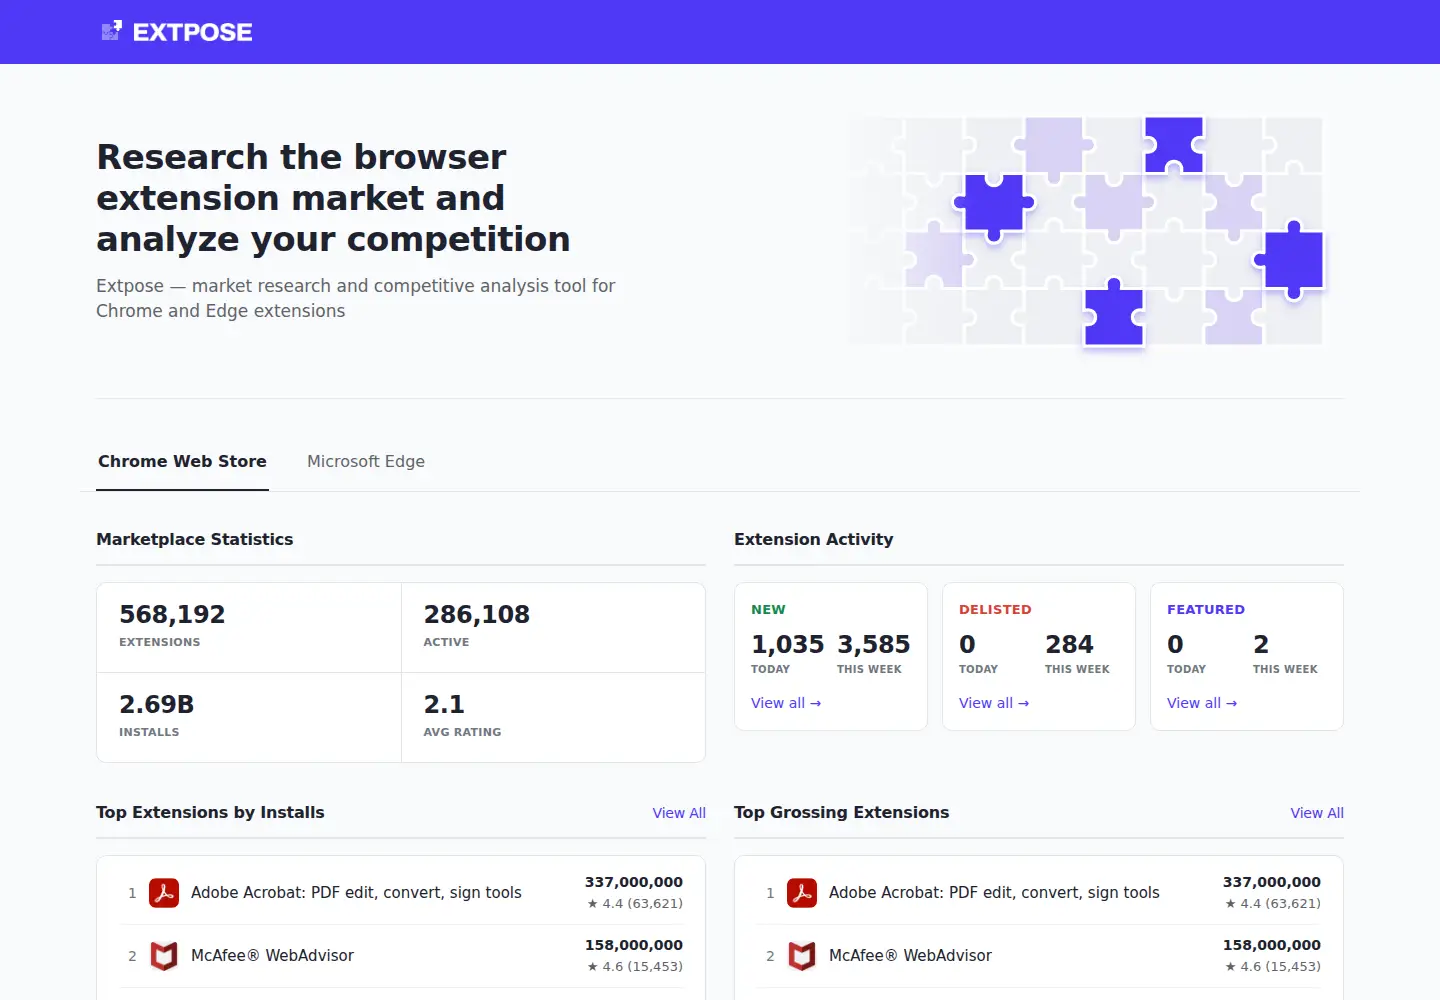Click View All for Top Extensions by Installs
Image resolution: width=1440 pixels, height=1000 pixels.
point(679,813)
